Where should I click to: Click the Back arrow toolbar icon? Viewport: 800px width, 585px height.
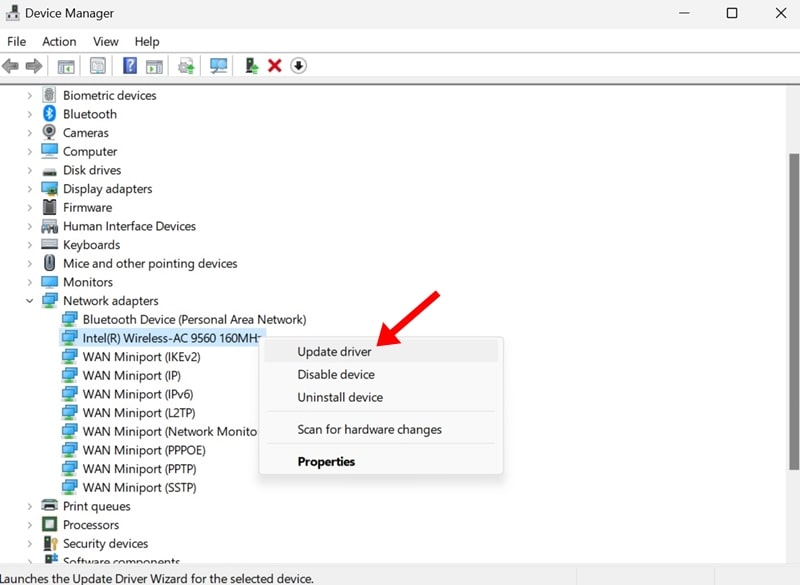[10, 66]
